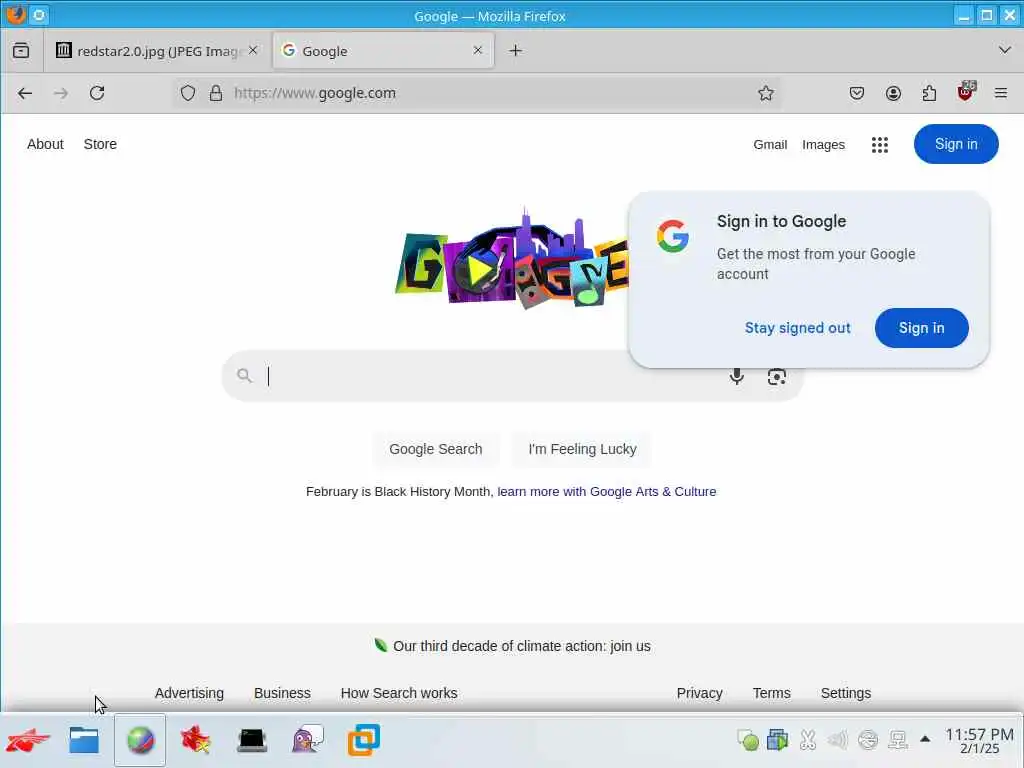Open Firefox View from the tab bar icon
Screen dimensions: 1024x768
[x=21, y=50]
